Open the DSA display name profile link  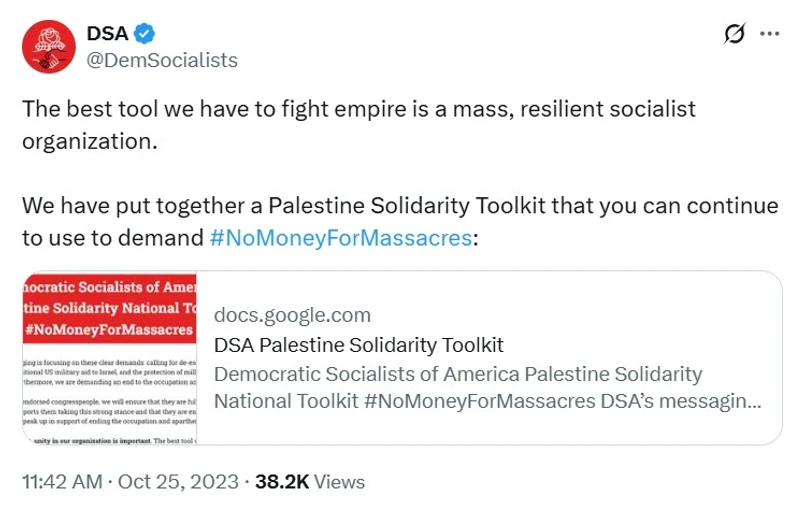pyautogui.click(x=107, y=35)
